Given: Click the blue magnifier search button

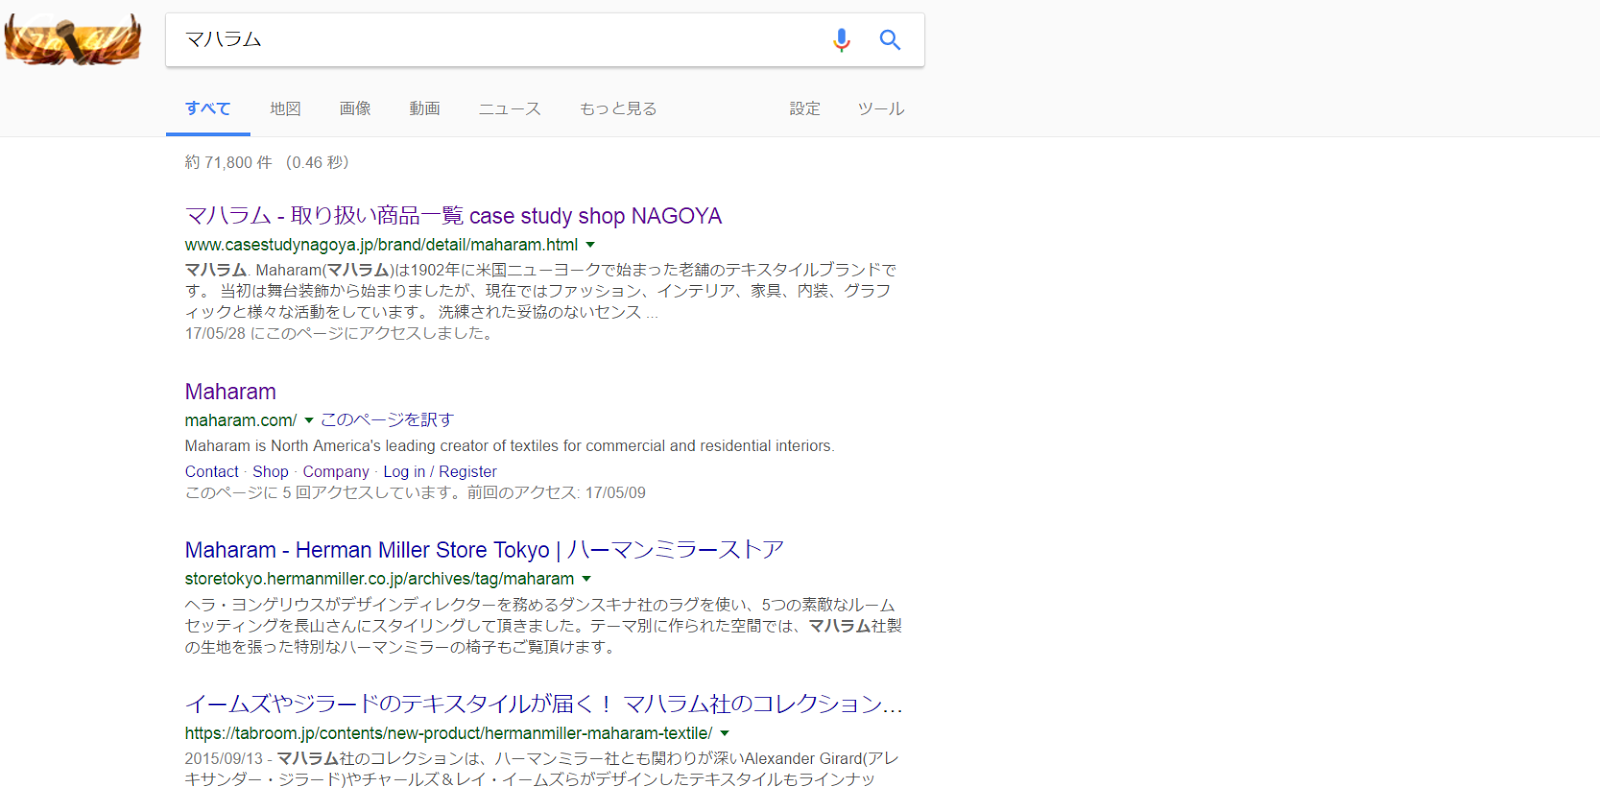Looking at the screenshot, I should 890,40.
